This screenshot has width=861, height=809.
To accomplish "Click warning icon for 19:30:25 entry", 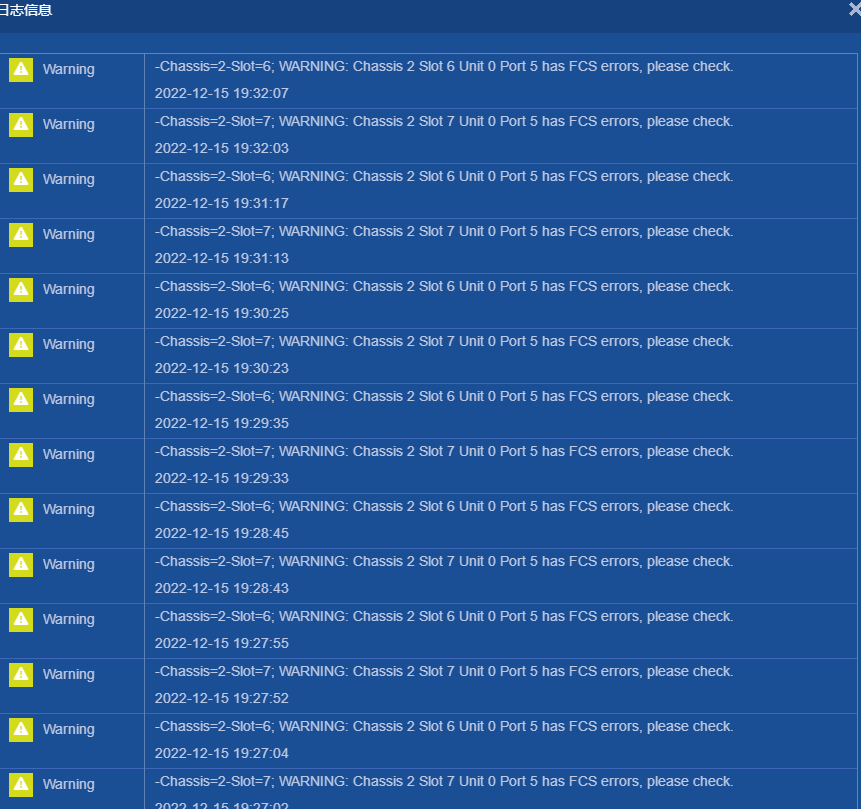I will click(x=21, y=289).
